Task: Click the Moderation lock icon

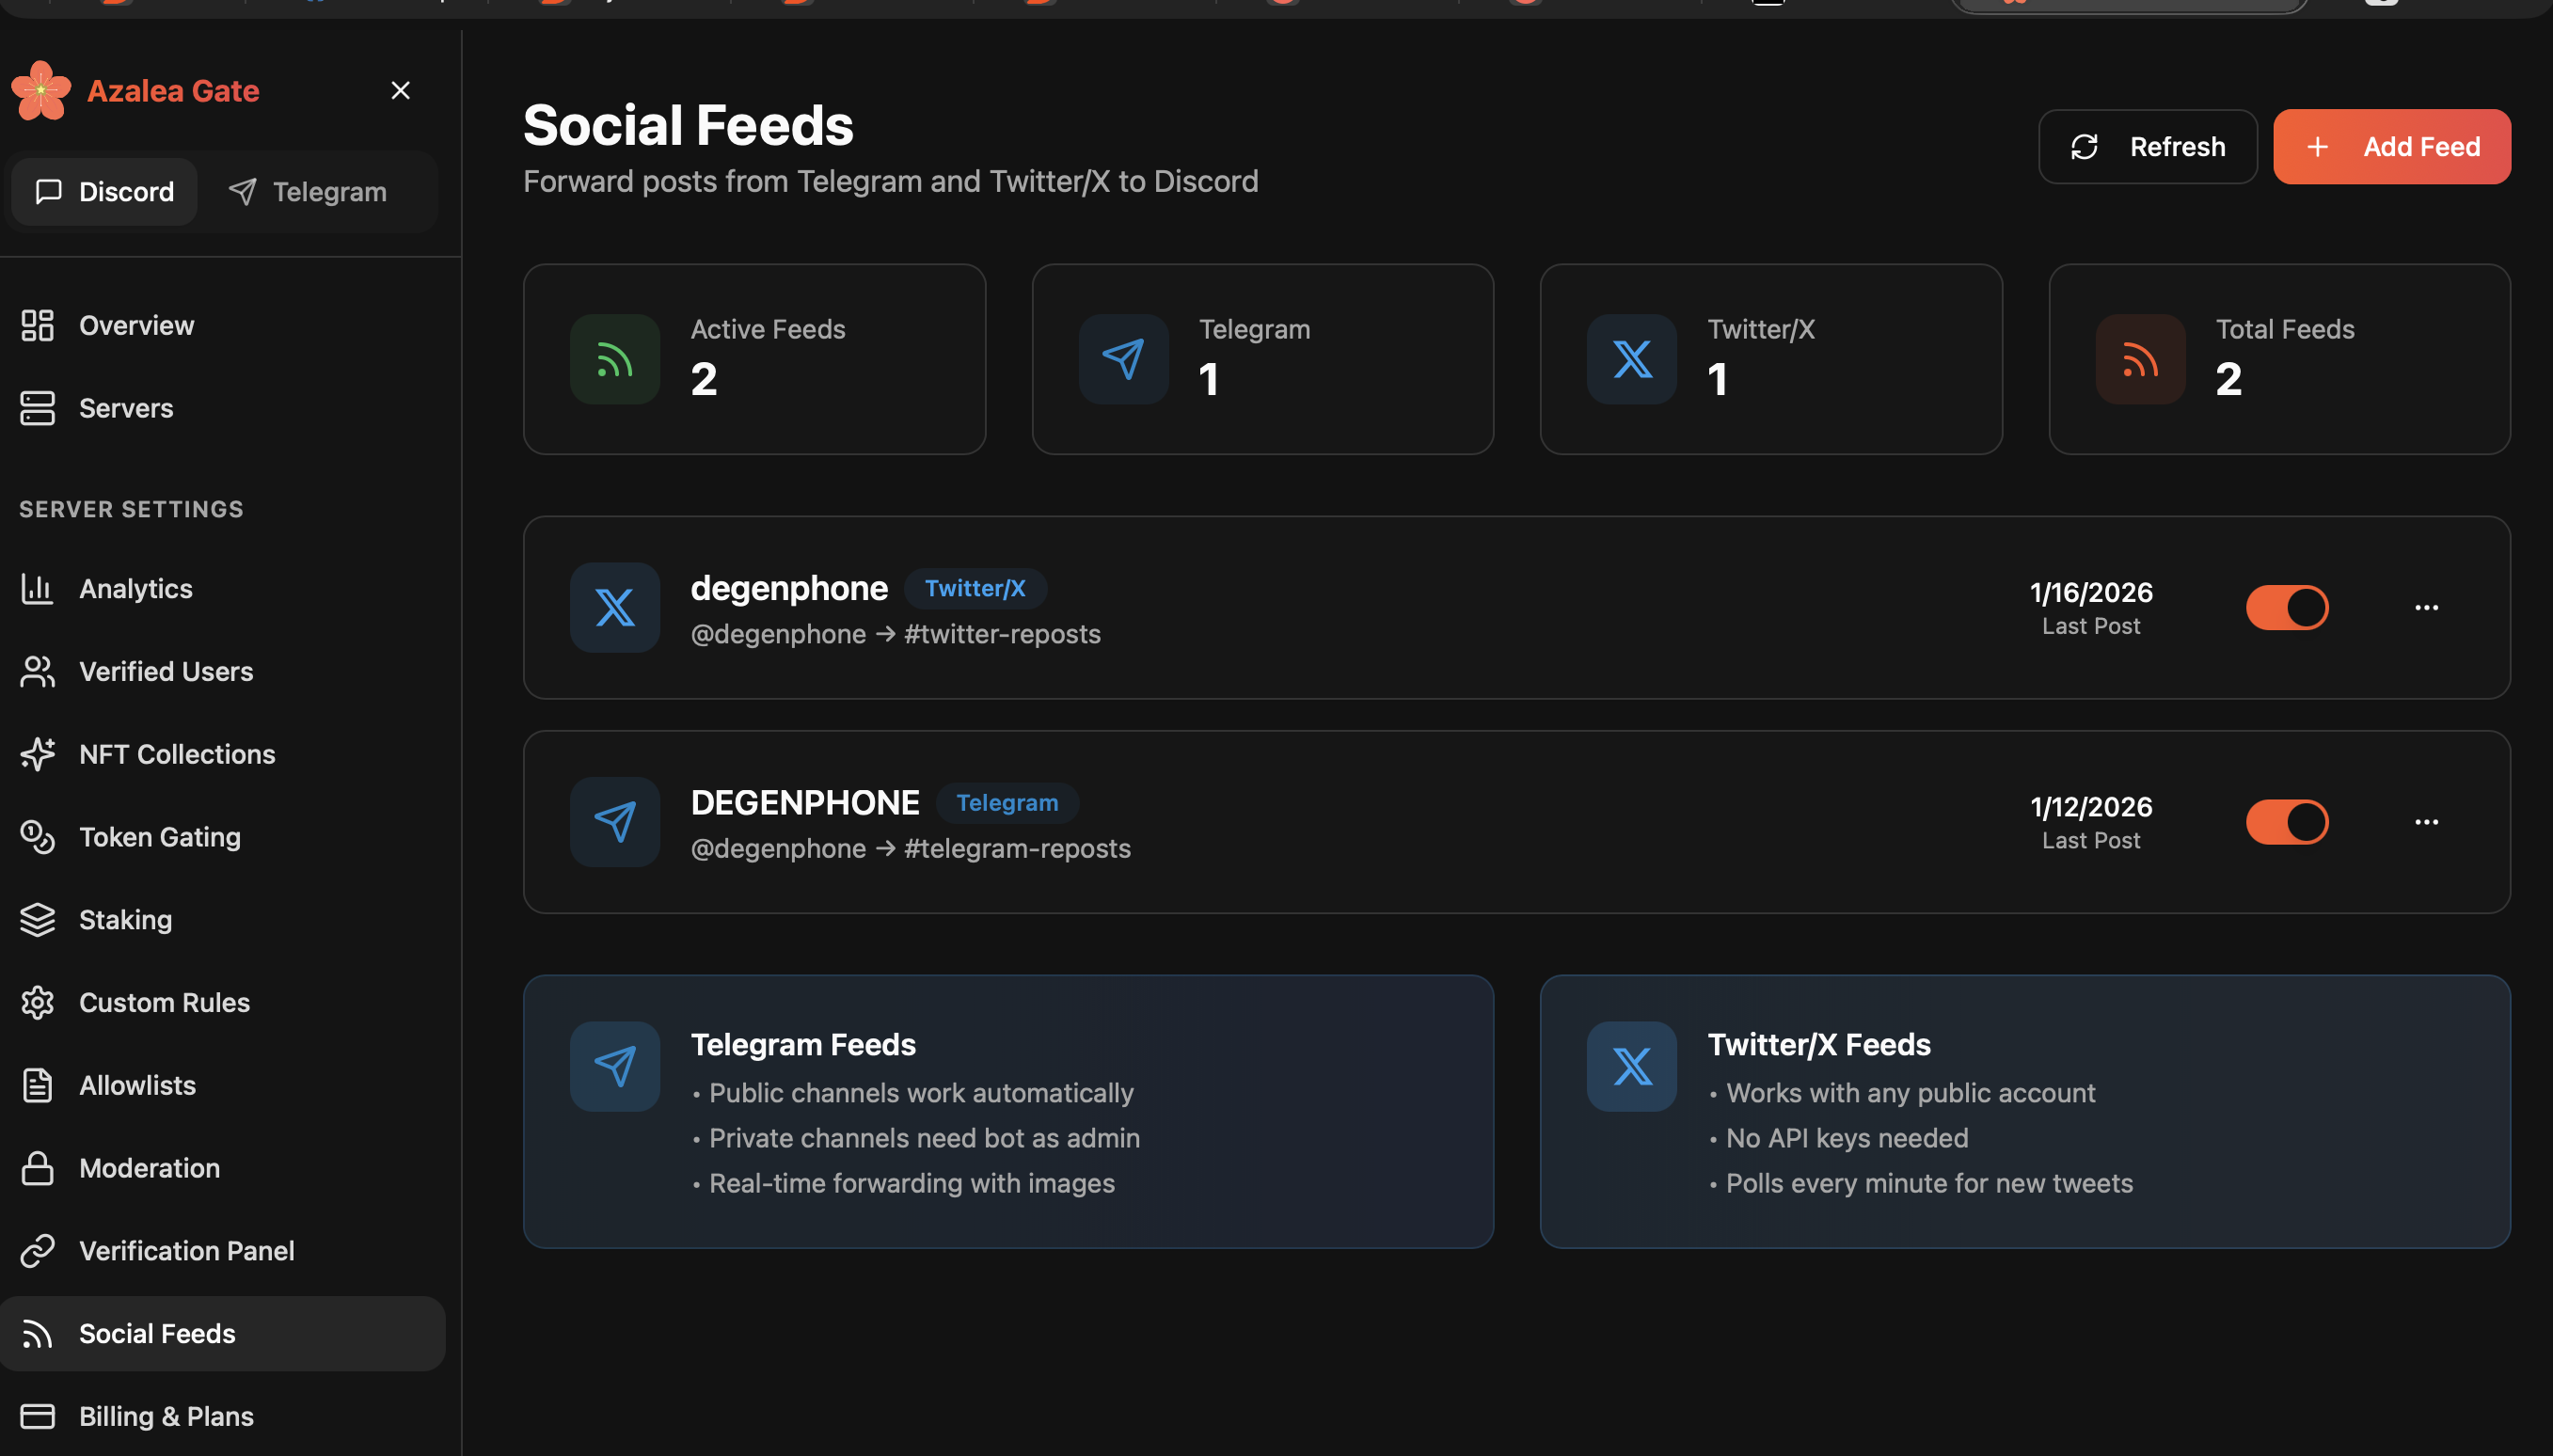Action: 37,1168
